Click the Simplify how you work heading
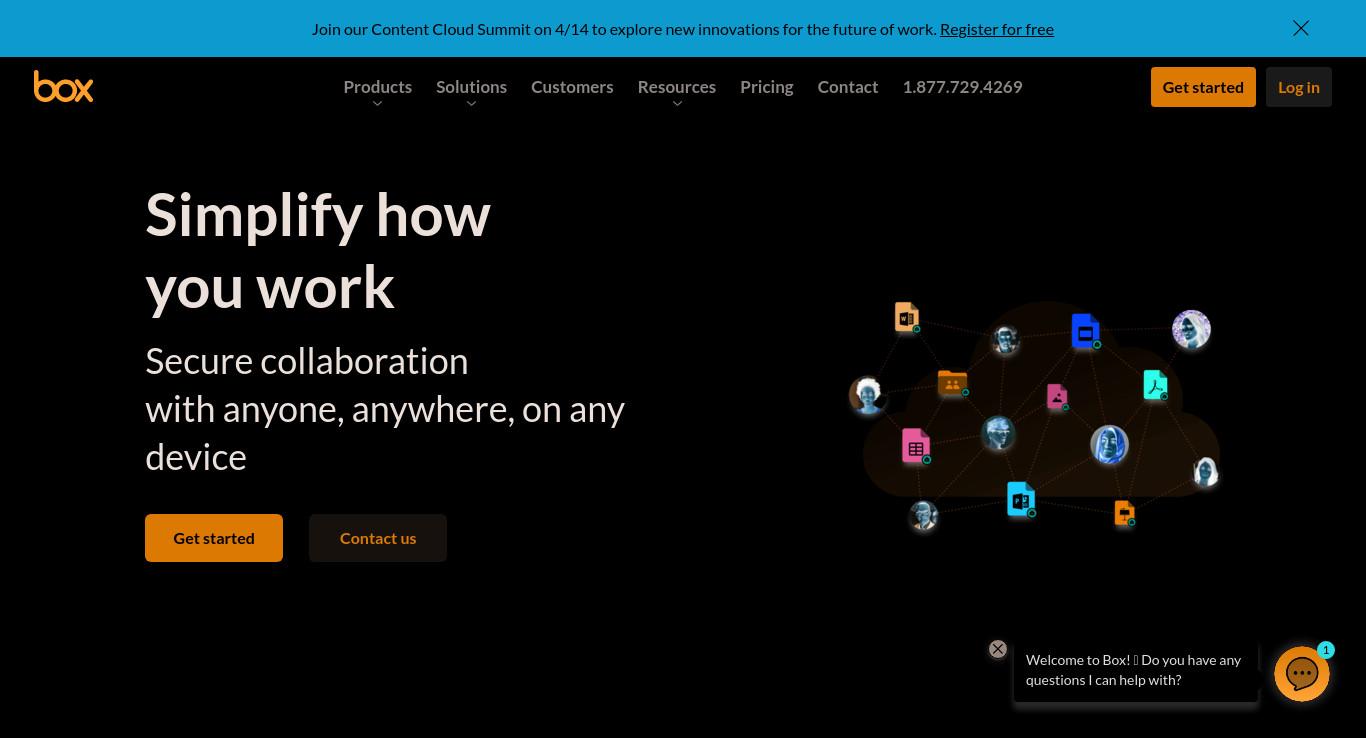 tap(318, 250)
